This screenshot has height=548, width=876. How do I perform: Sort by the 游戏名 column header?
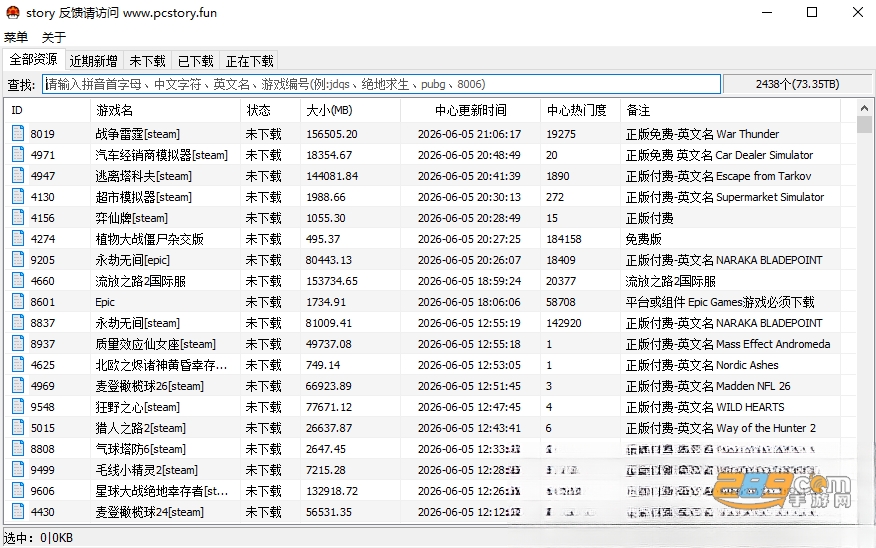[x=165, y=111]
